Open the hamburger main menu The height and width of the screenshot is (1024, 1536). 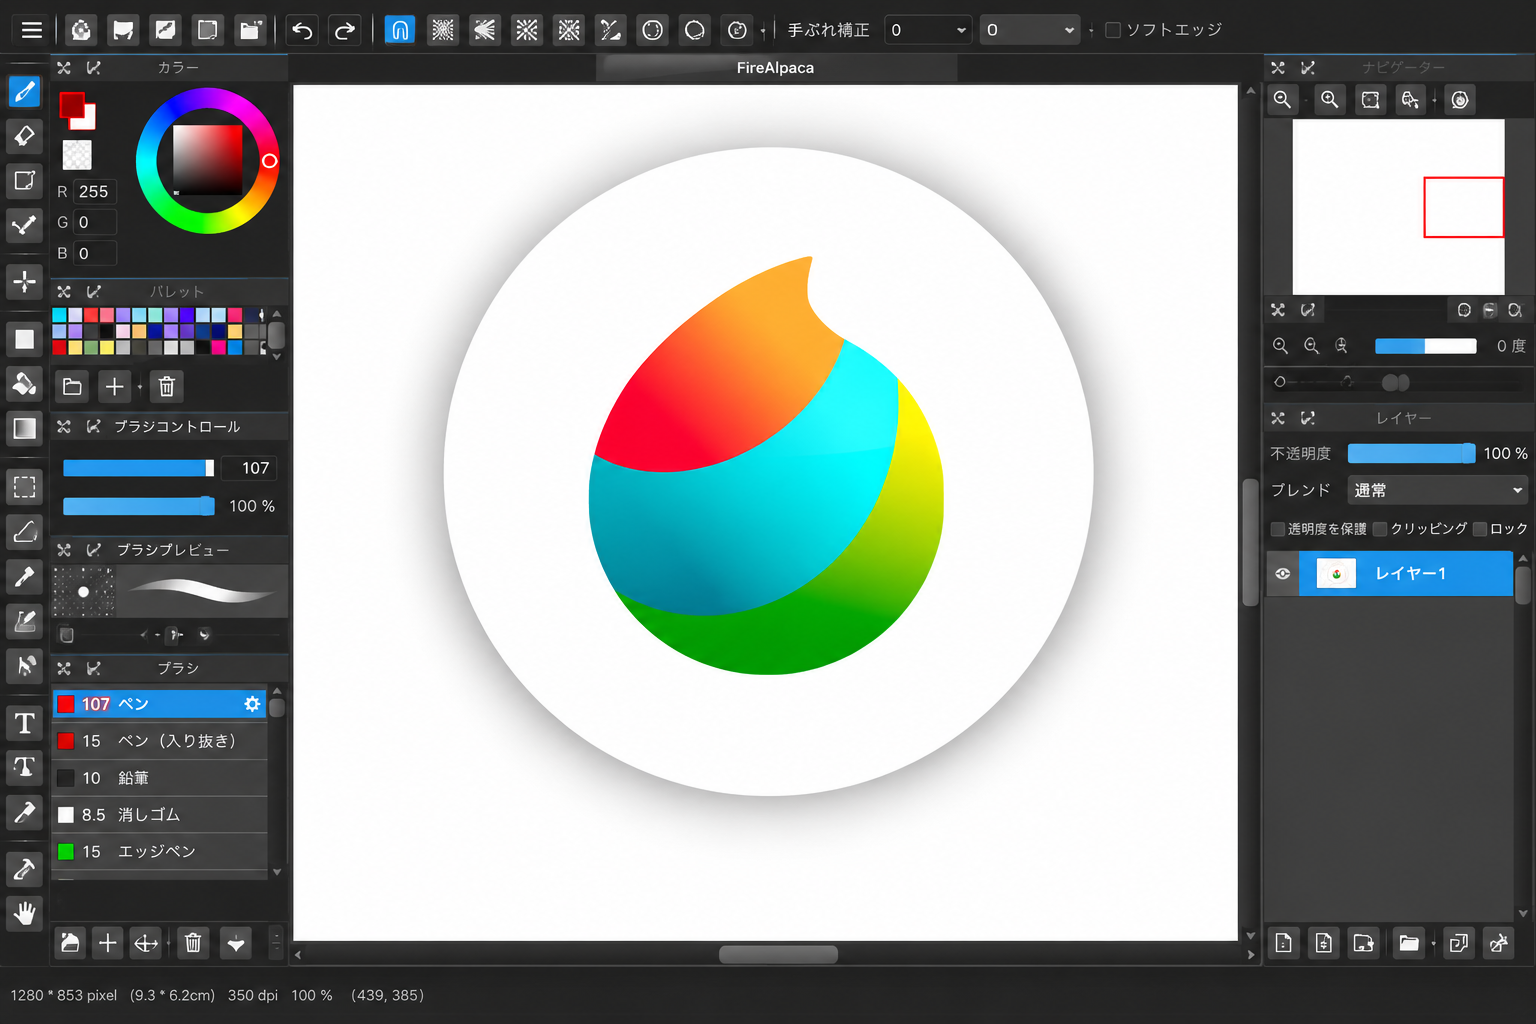(32, 30)
